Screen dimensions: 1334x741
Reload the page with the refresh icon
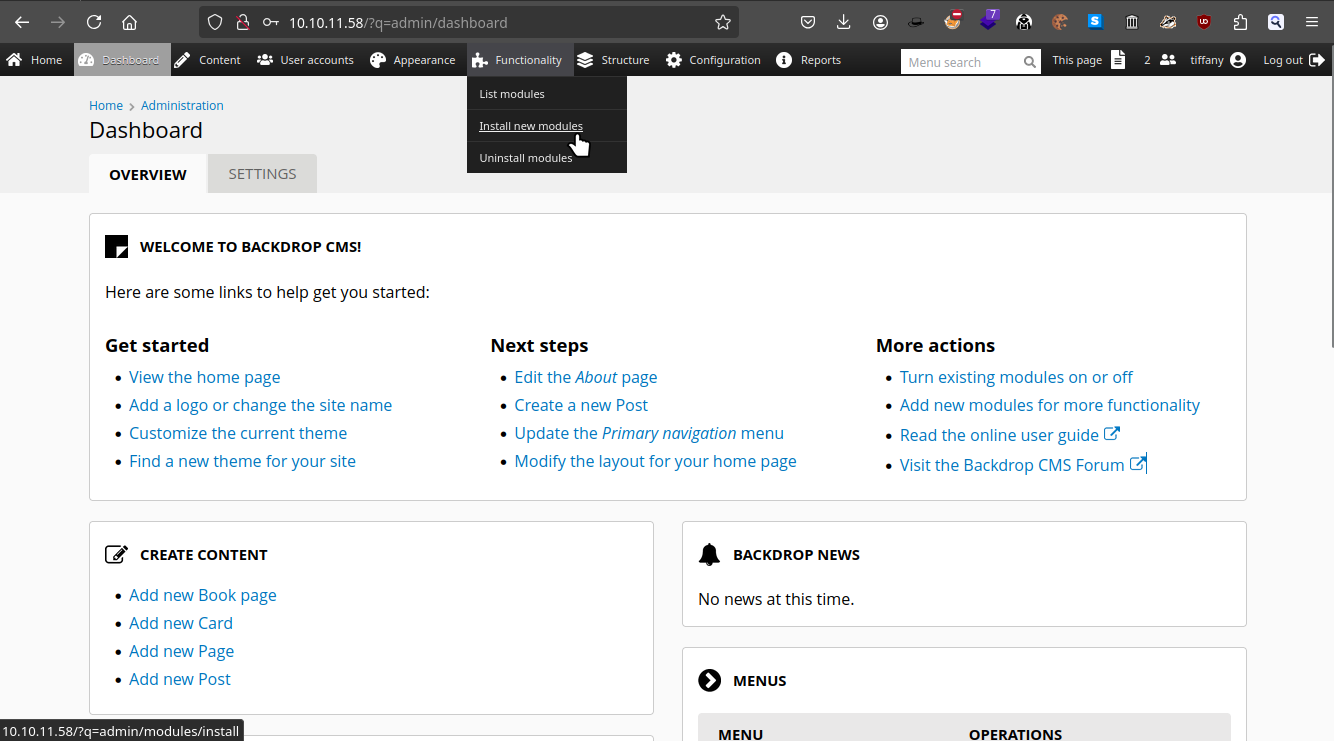[94, 22]
